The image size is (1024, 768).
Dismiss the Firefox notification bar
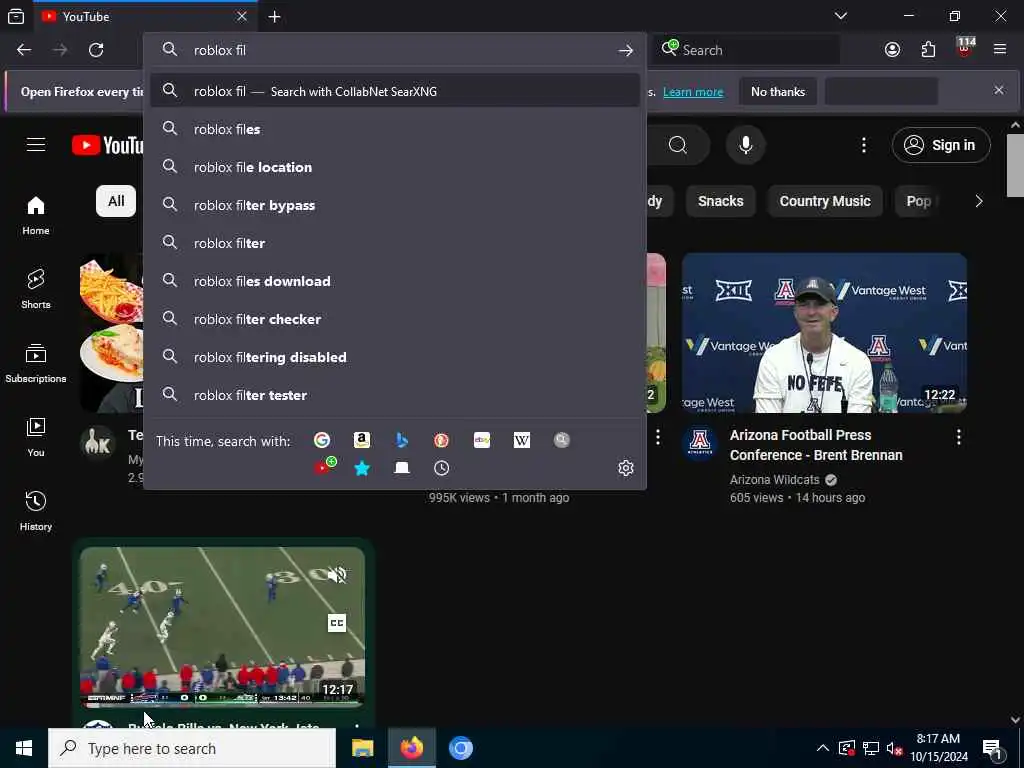coord(999,90)
